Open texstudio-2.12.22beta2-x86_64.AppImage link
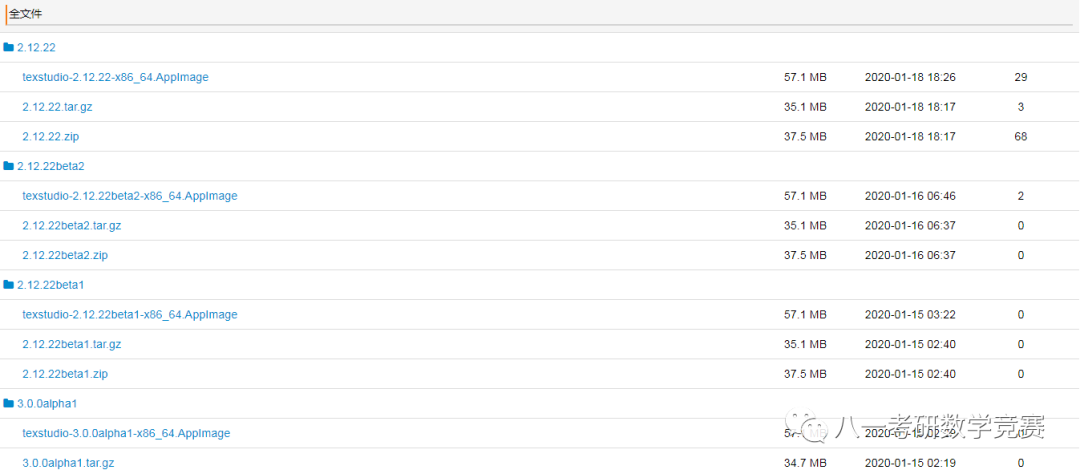1080x474 pixels. (129, 196)
